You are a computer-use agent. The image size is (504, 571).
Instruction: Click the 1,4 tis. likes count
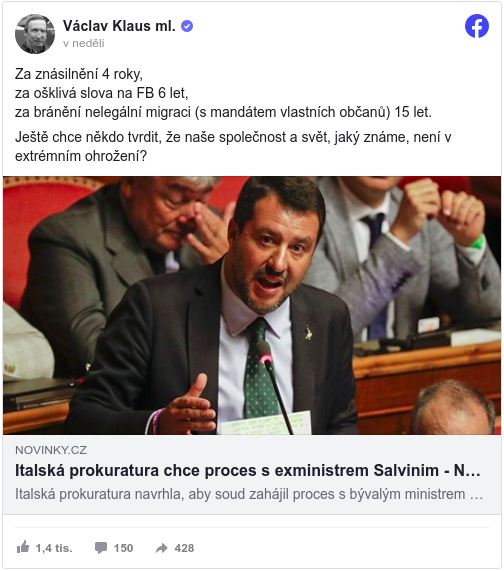click(x=54, y=548)
